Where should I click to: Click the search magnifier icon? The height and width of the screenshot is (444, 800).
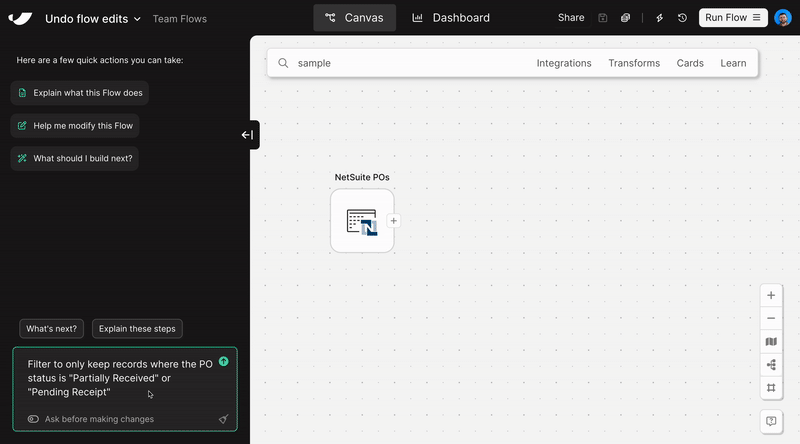click(283, 63)
